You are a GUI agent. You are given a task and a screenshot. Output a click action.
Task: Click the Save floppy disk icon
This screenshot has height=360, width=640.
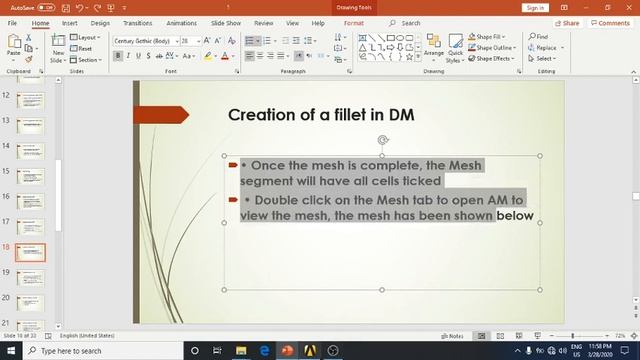tap(66, 8)
